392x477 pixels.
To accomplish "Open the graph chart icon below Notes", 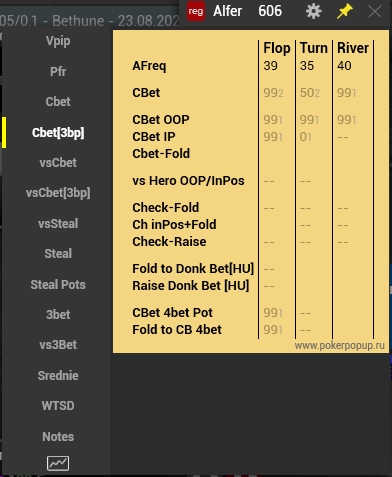I will tap(58, 463).
